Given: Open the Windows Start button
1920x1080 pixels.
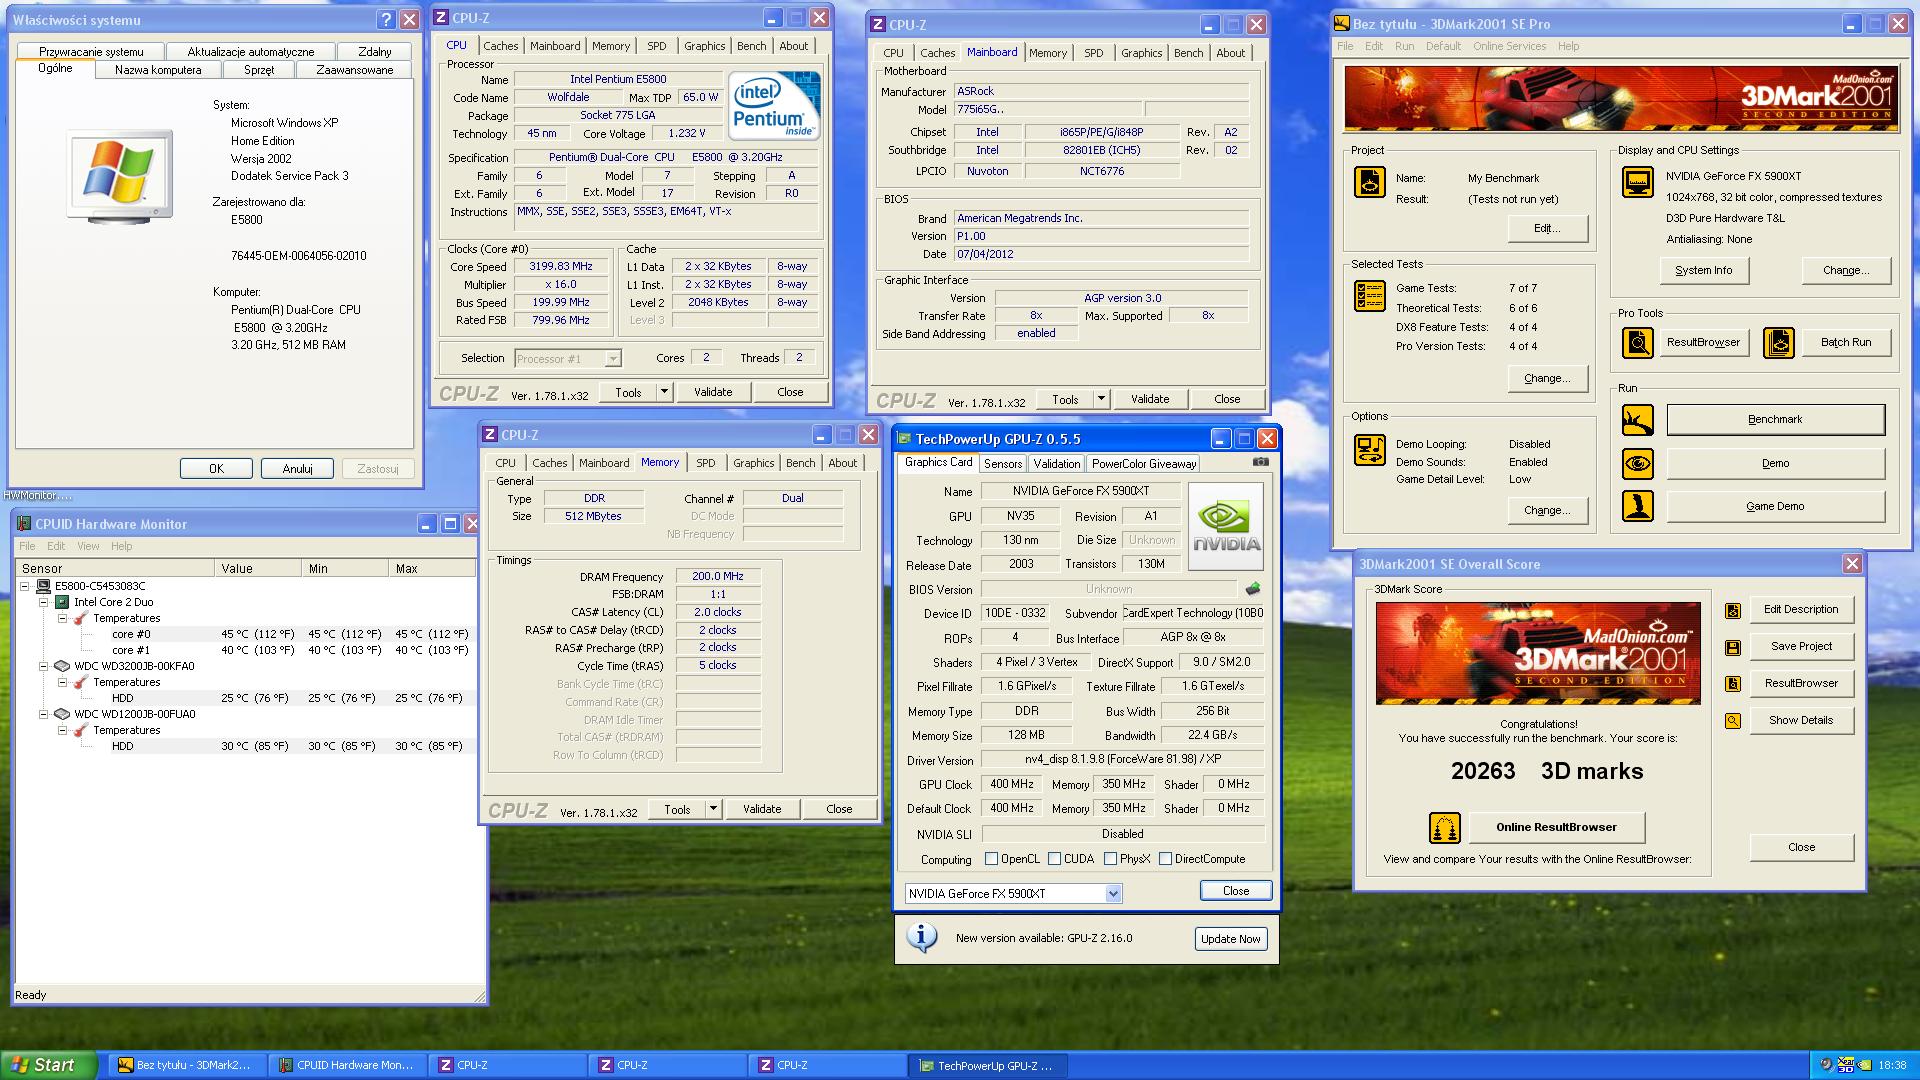Looking at the screenshot, I should [49, 1065].
